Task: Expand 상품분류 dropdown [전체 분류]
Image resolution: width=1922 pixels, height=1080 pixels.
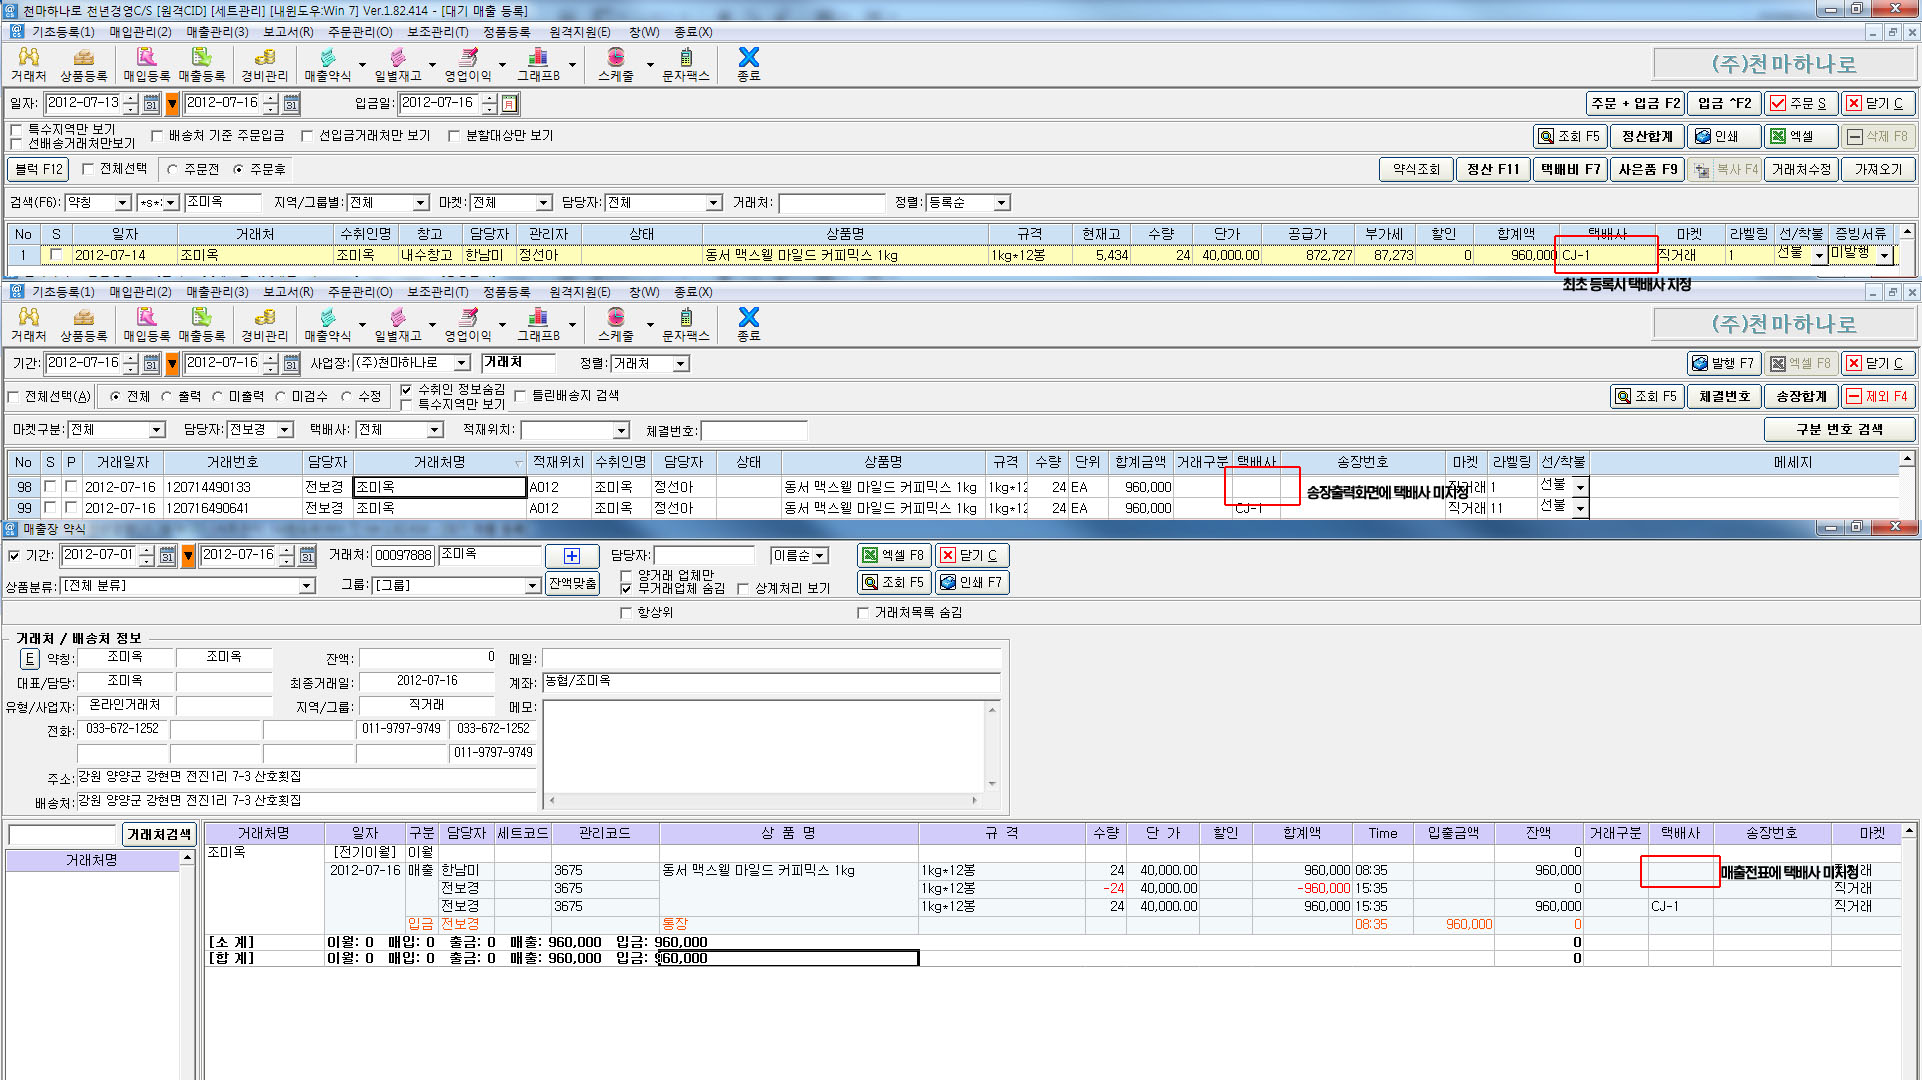Action: tap(188, 586)
